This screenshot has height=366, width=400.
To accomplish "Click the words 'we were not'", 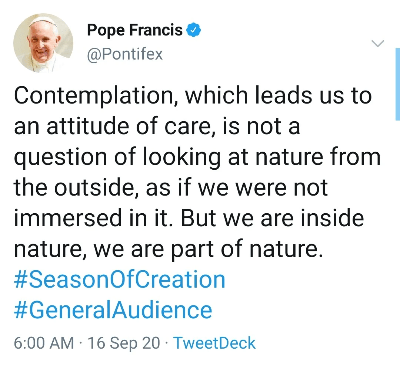I will (x=263, y=188).
